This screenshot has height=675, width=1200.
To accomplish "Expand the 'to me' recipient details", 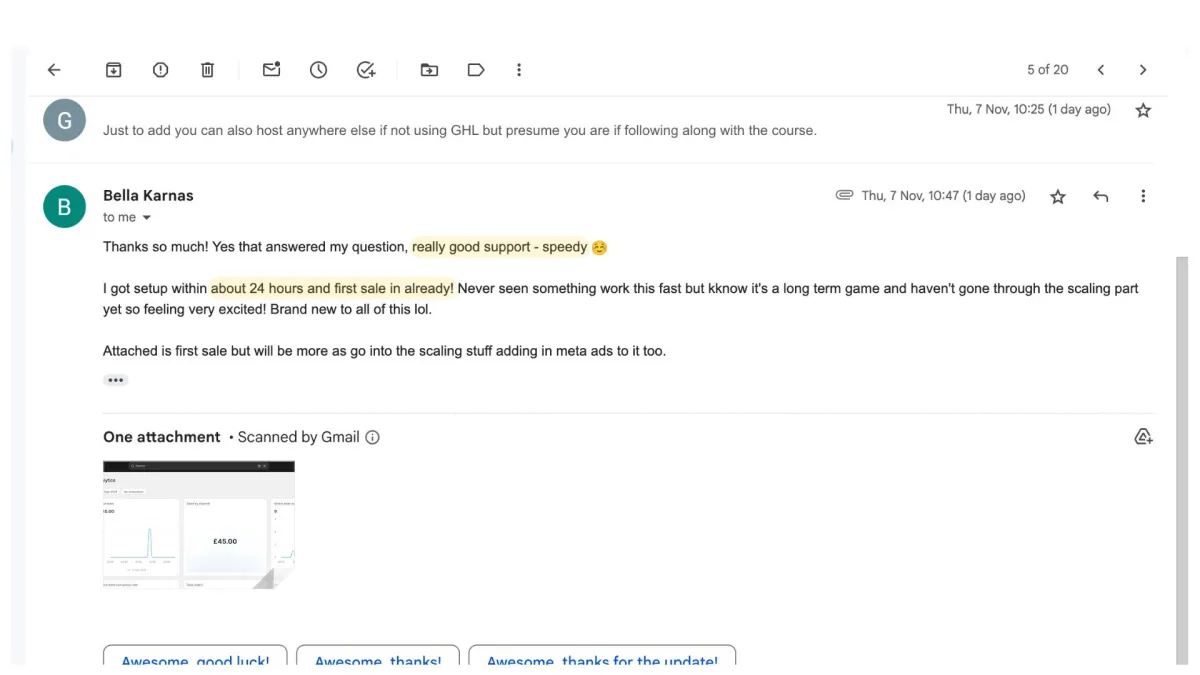I will click(x=146, y=218).
